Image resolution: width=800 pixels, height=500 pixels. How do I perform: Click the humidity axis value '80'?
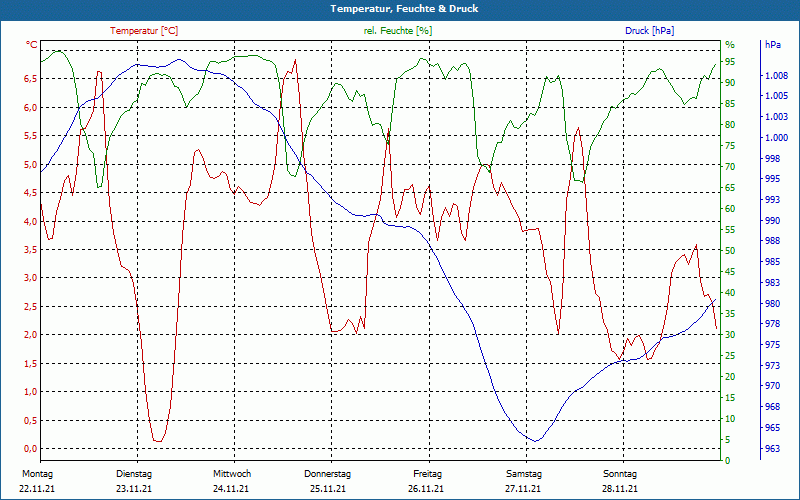click(730, 124)
